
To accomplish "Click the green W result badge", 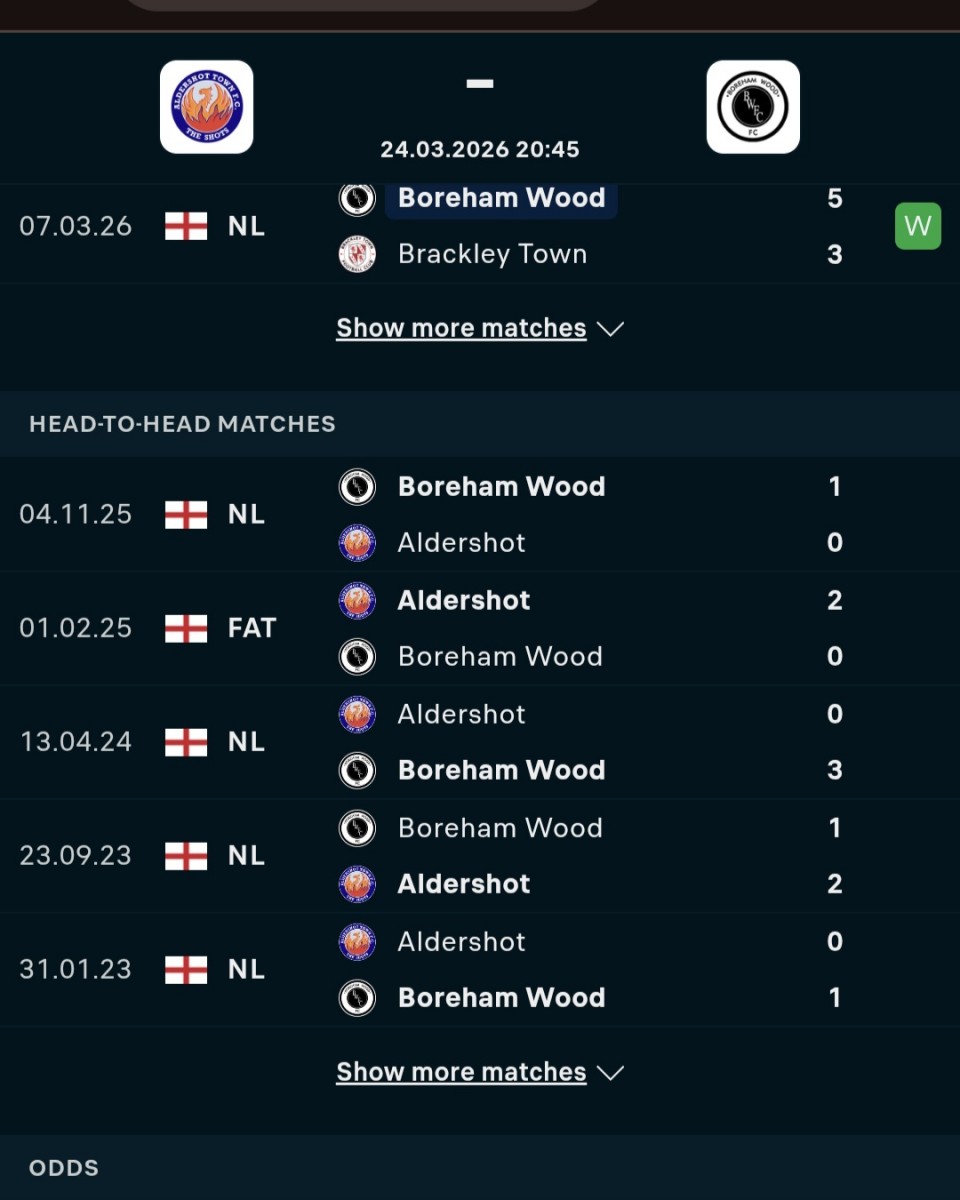I will [917, 226].
